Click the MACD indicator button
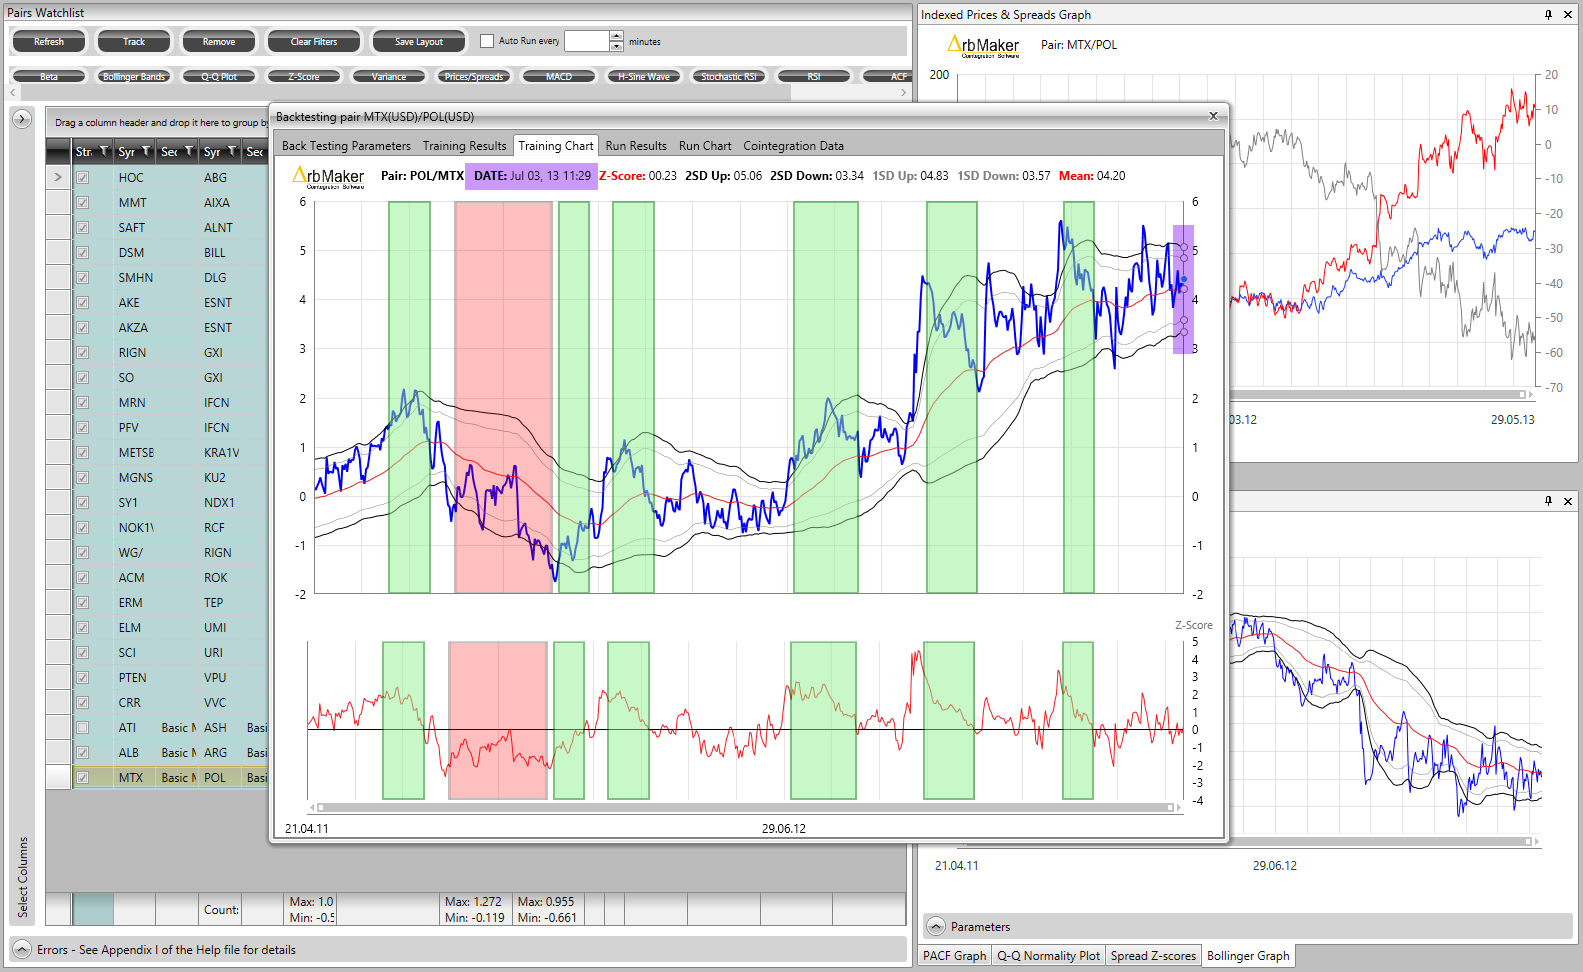 point(559,76)
